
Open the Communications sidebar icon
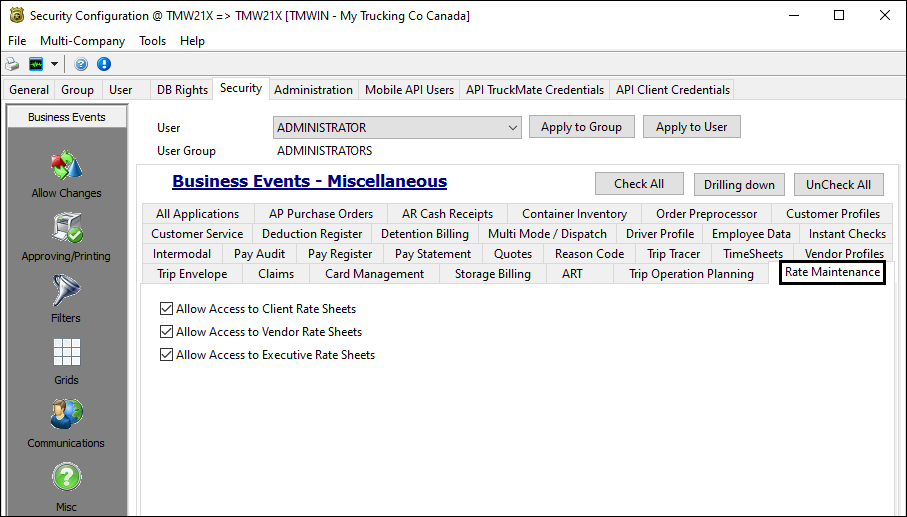click(x=67, y=414)
